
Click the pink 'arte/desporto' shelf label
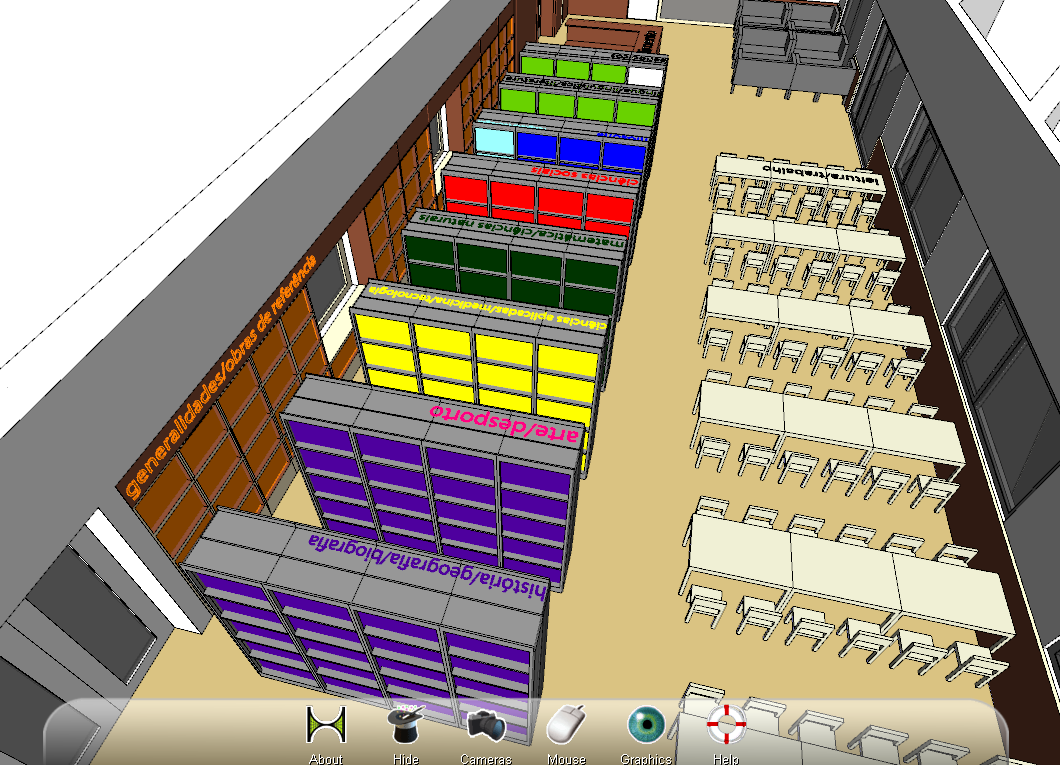tap(505, 422)
